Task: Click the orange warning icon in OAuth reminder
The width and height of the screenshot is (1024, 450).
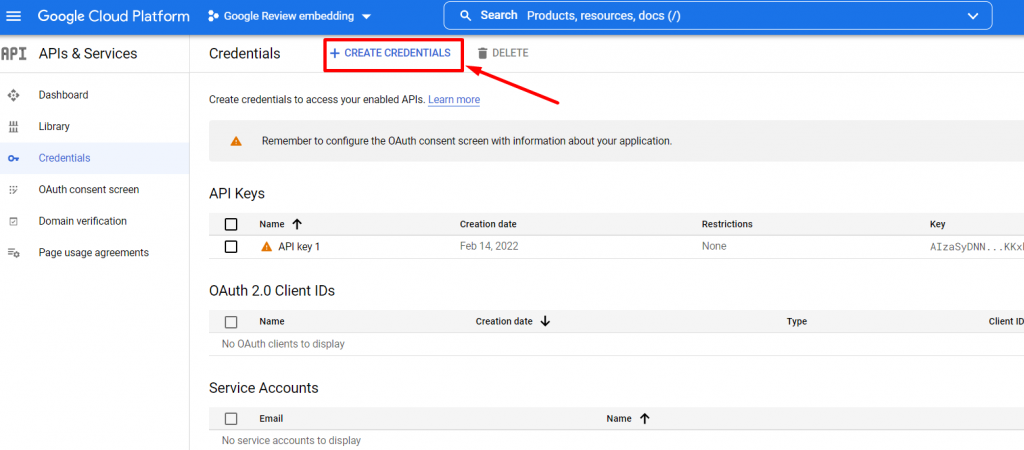Action: pyautogui.click(x=236, y=141)
